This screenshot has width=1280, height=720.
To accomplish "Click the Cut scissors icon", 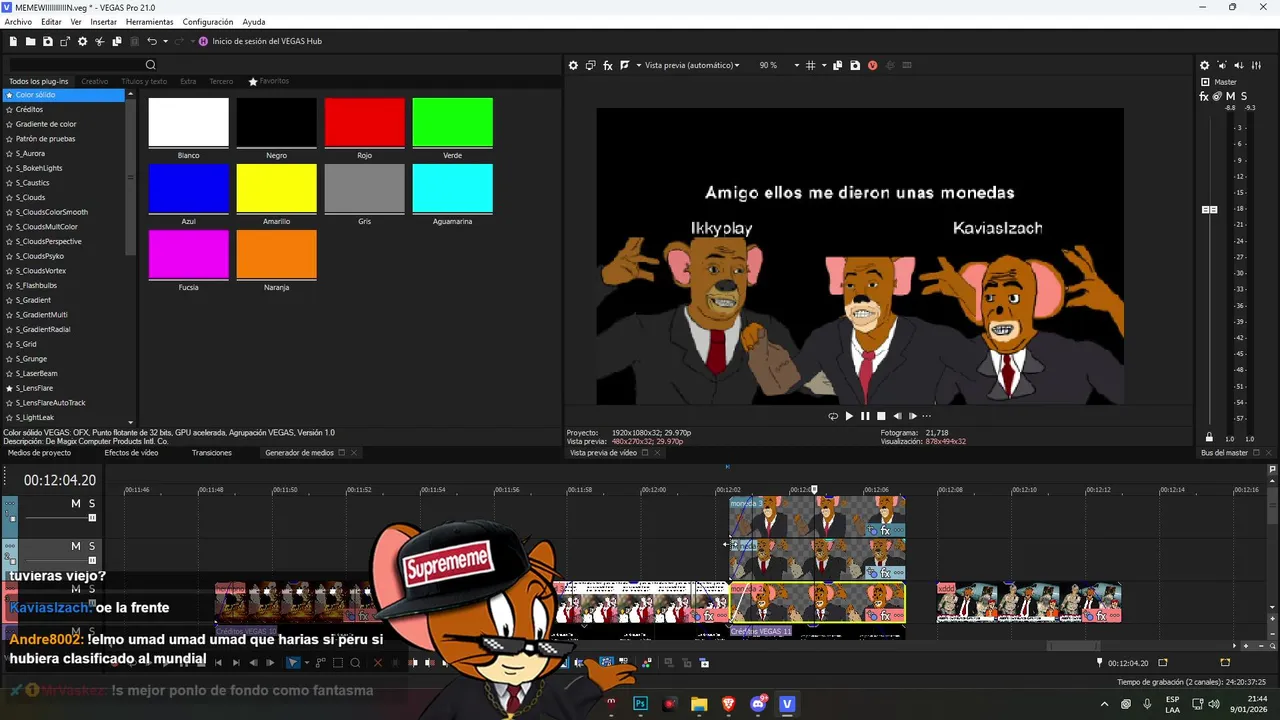I will [100, 41].
